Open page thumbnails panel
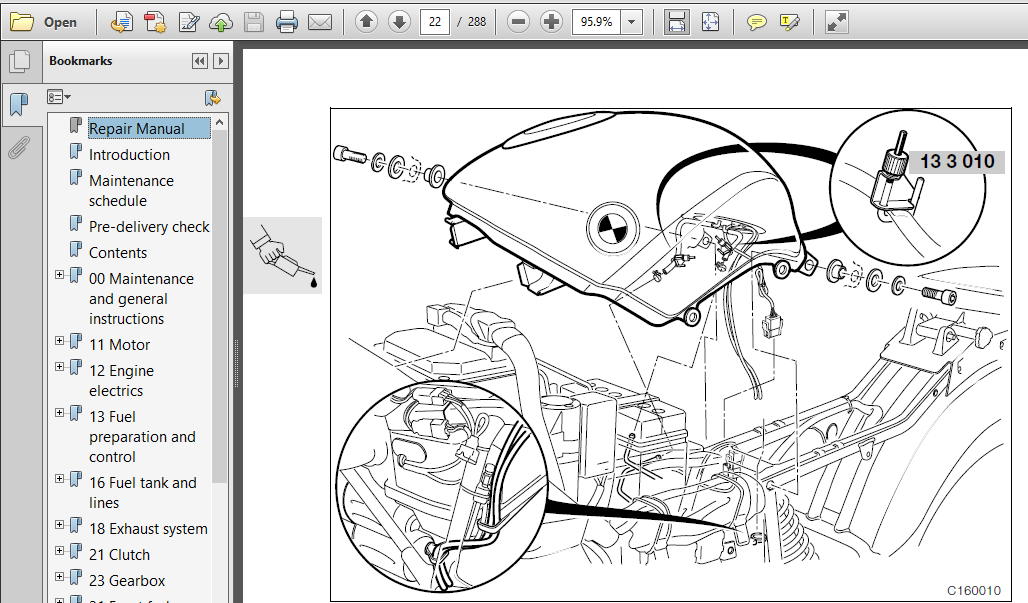The width and height of the screenshot is (1028, 603). pos(20,62)
